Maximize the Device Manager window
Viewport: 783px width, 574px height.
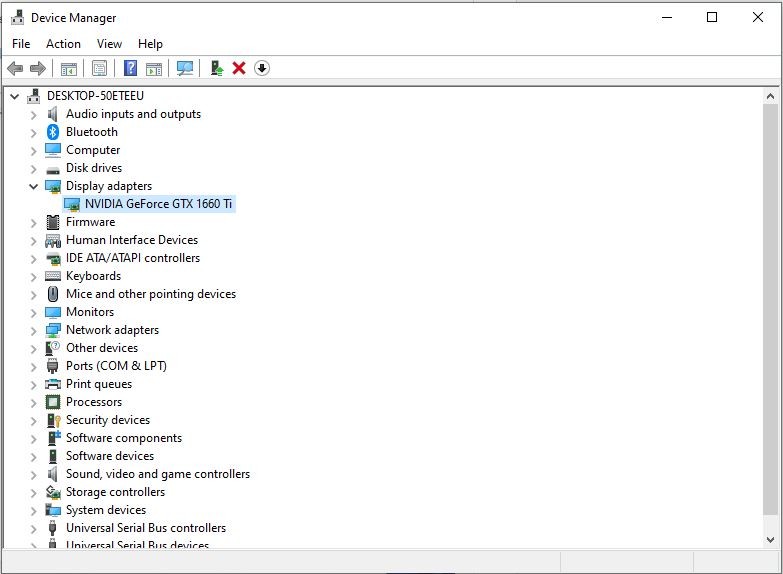click(712, 17)
